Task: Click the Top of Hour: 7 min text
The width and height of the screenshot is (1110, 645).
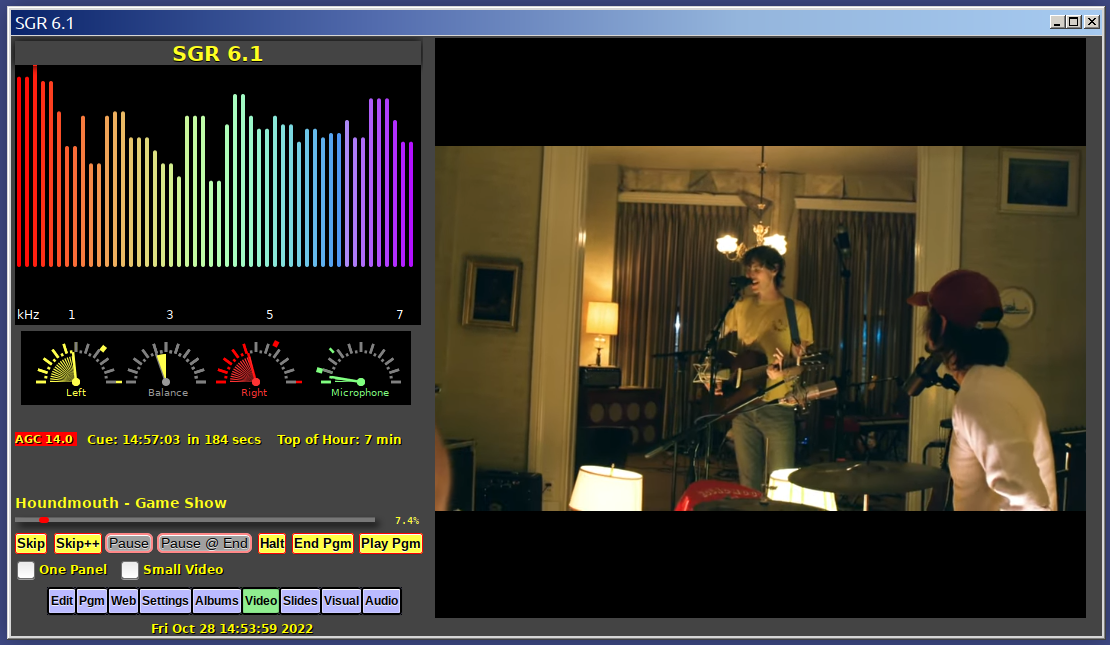Action: pyautogui.click(x=339, y=440)
